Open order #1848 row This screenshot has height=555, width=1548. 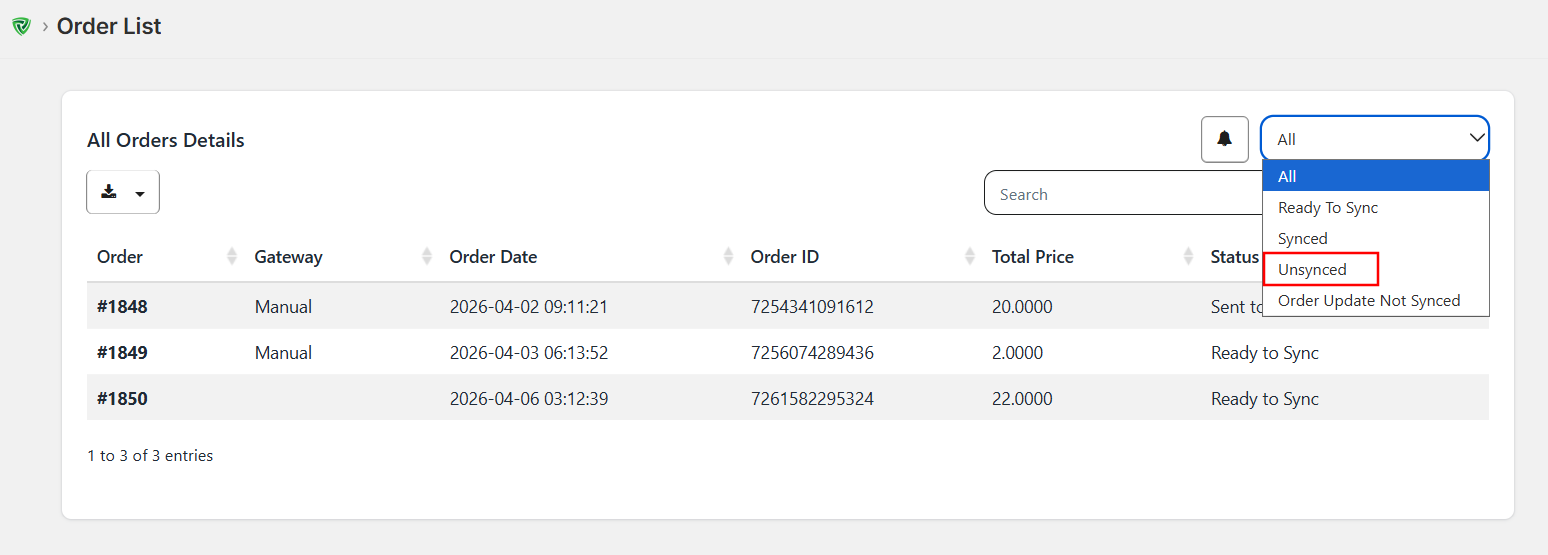[122, 307]
